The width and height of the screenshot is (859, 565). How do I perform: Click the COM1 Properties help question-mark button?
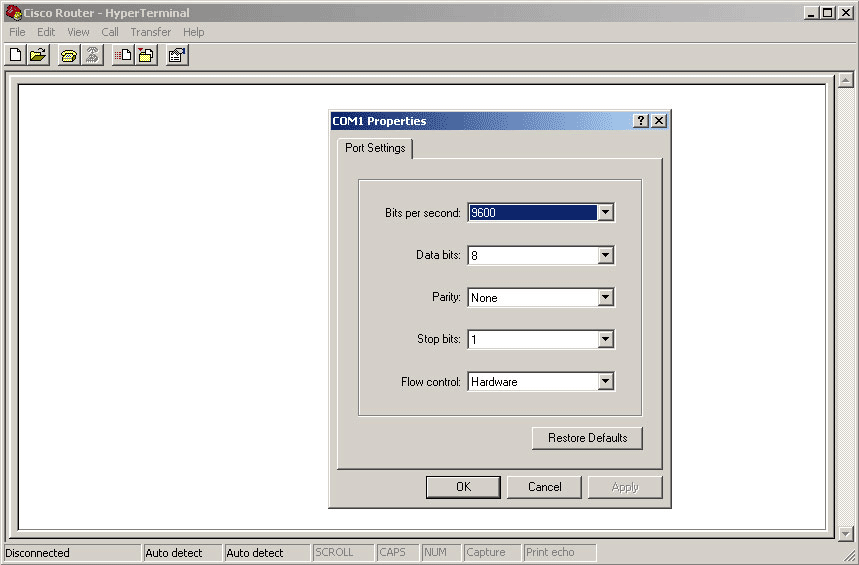[x=640, y=121]
